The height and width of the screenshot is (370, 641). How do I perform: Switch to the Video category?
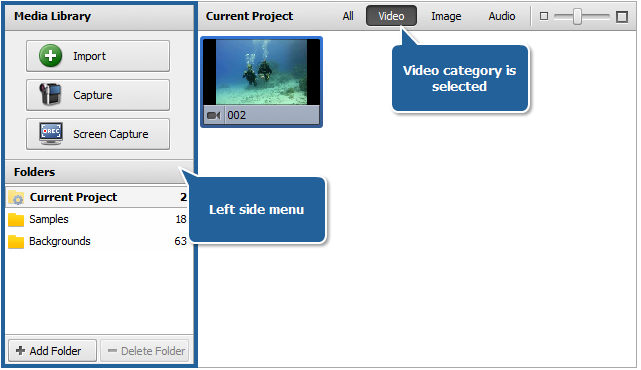click(391, 16)
